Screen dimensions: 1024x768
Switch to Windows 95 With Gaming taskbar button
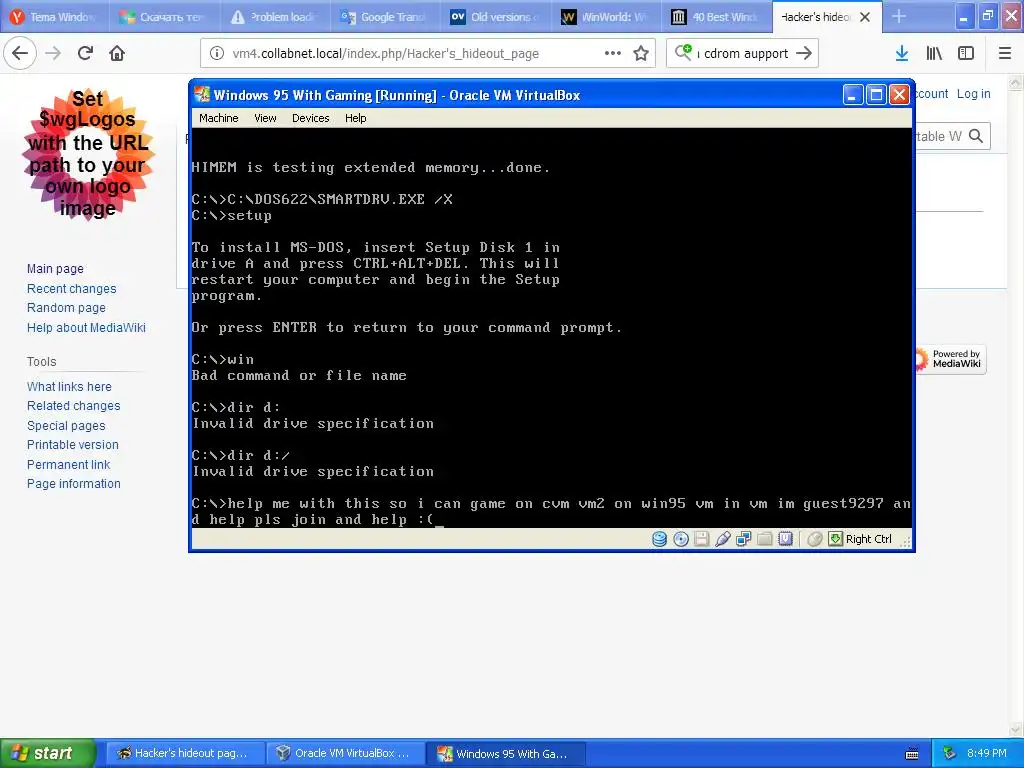[505, 754]
